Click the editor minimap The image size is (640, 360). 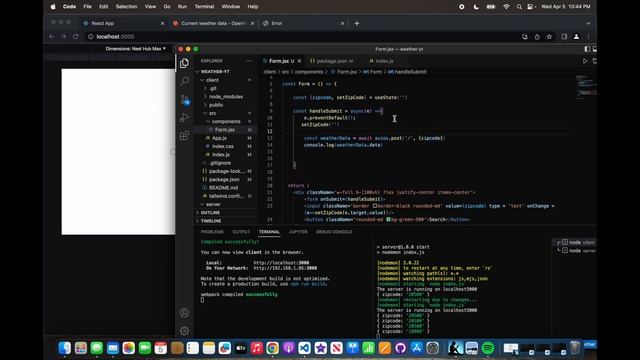(x=586, y=87)
